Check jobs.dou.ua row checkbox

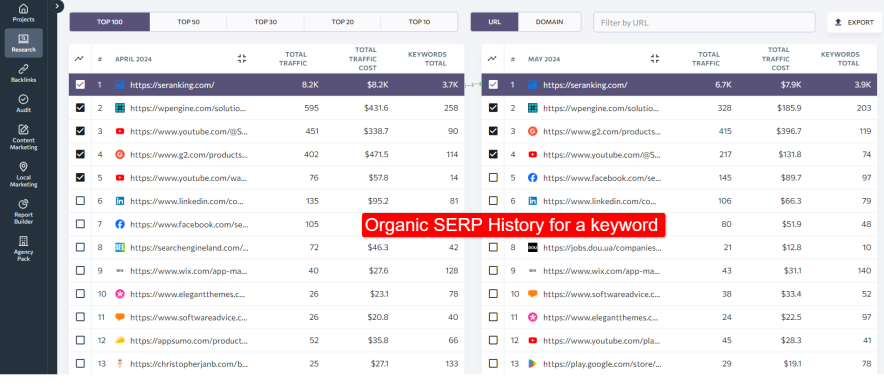[493, 247]
